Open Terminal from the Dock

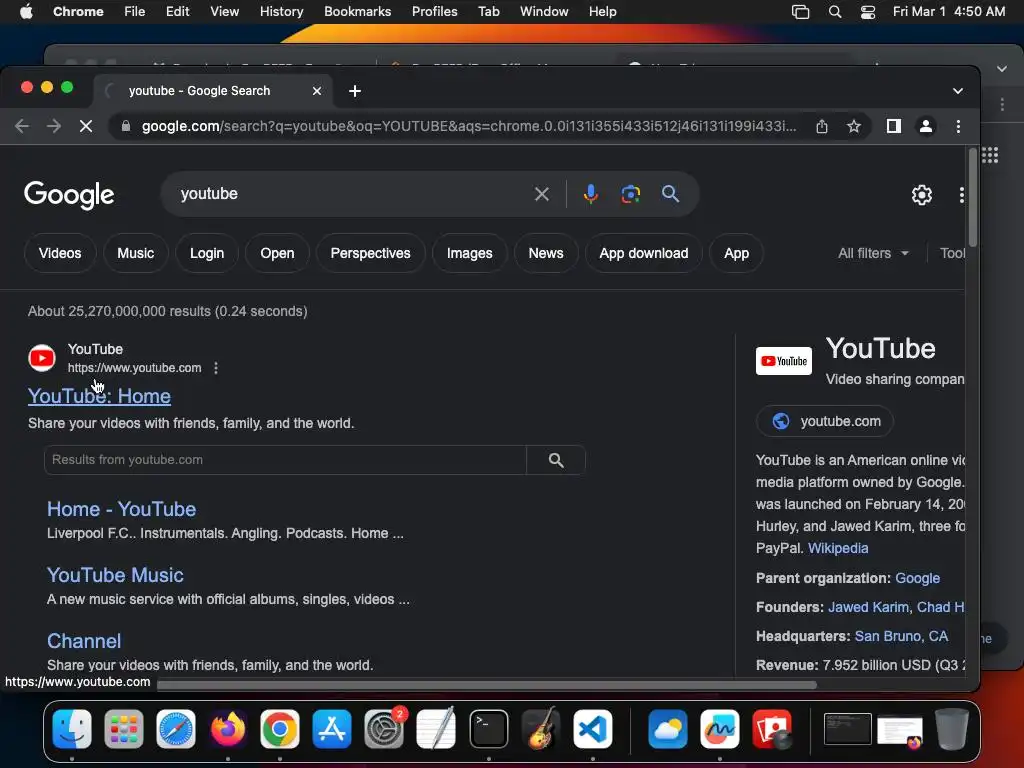click(488, 729)
